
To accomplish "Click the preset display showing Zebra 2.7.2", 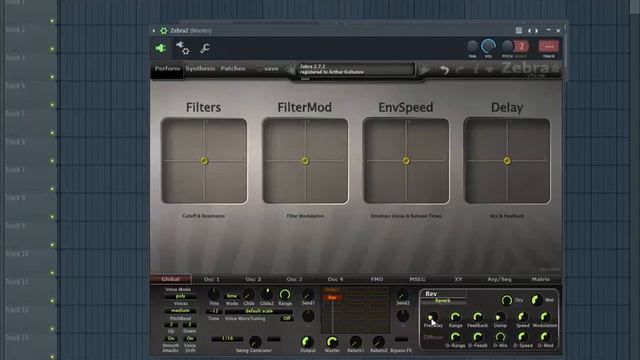I will coord(356,69).
